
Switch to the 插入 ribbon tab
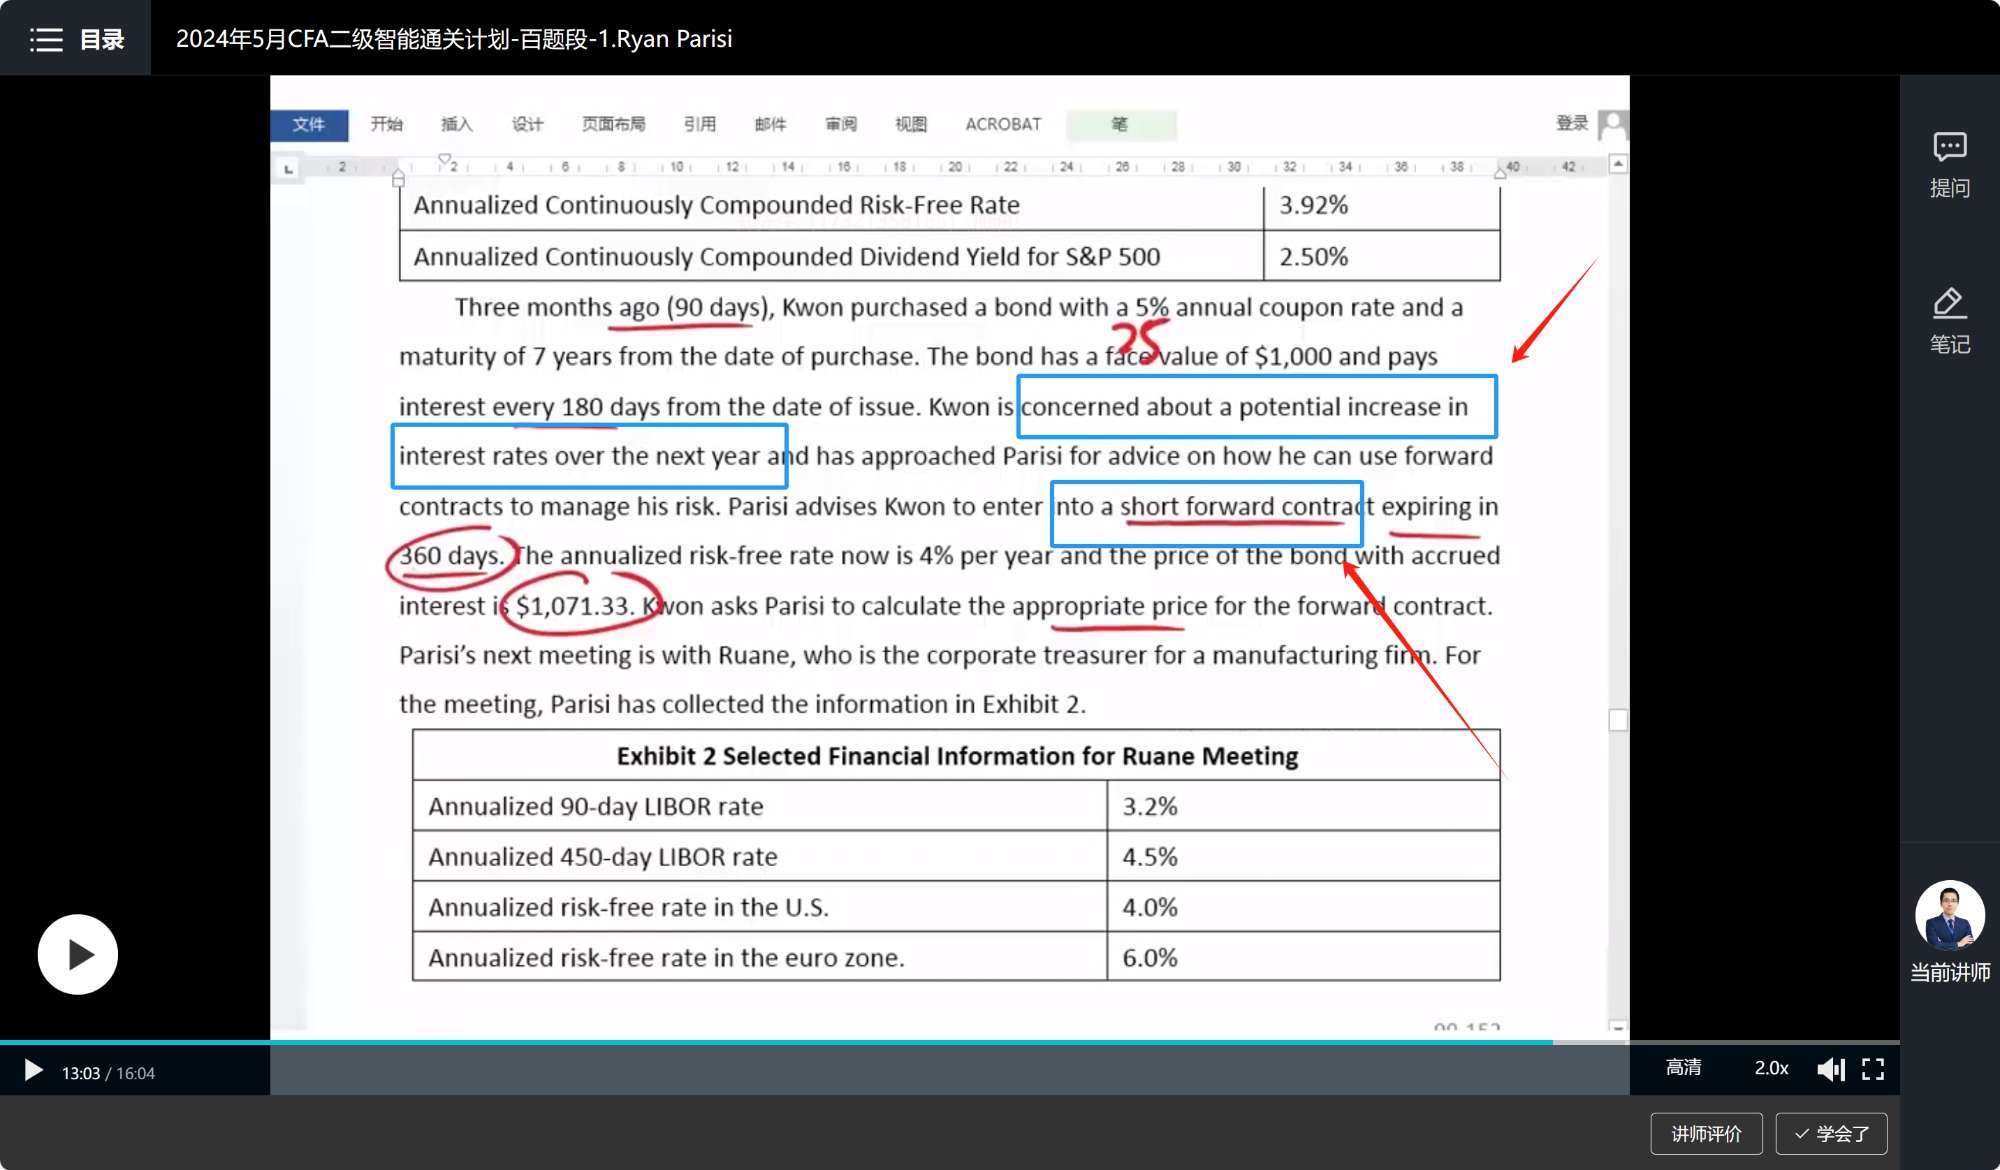[x=456, y=124]
